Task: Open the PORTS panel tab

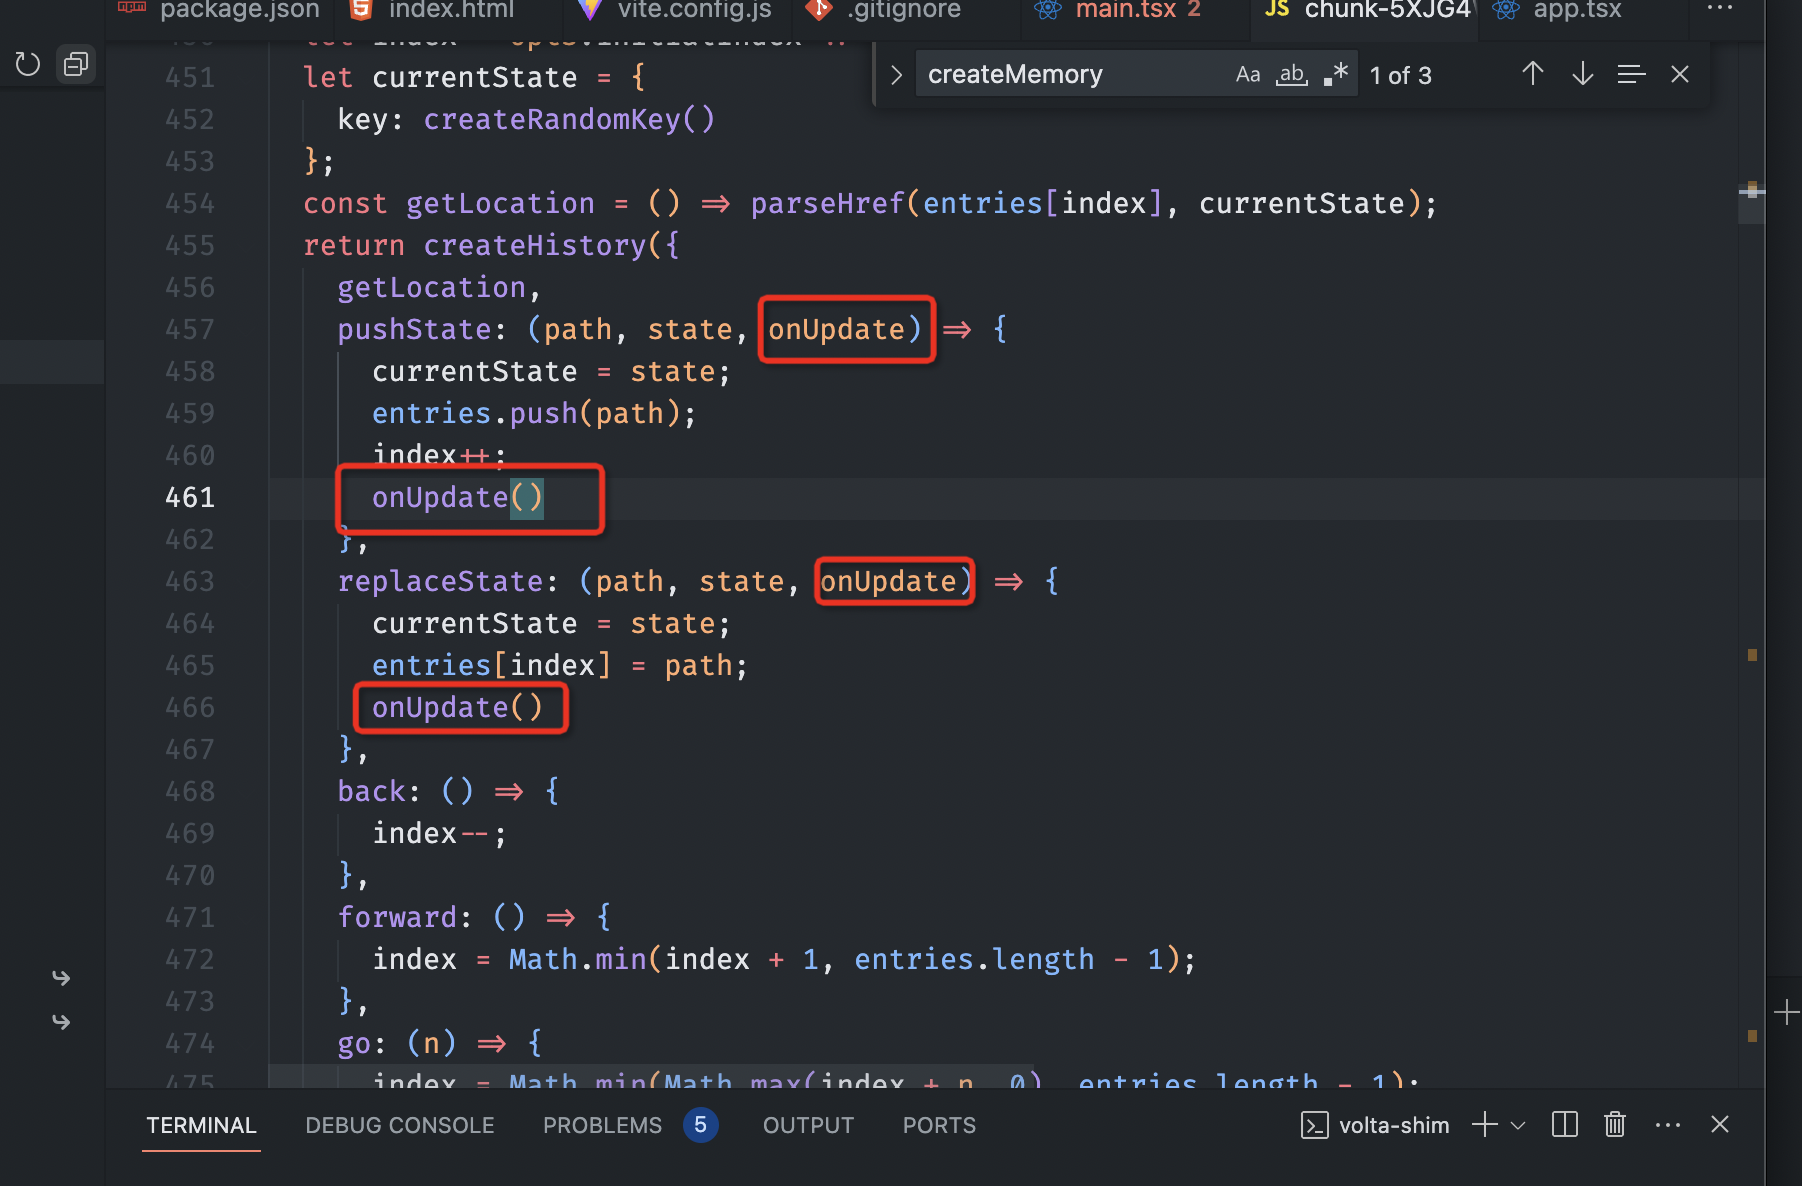Action: [x=939, y=1125]
